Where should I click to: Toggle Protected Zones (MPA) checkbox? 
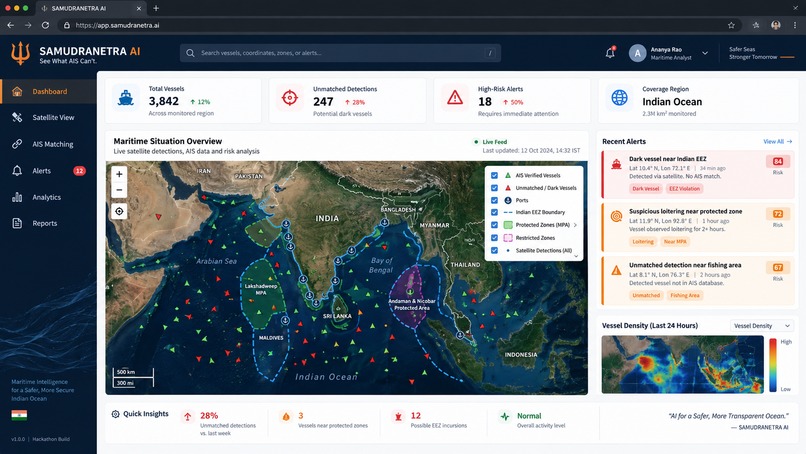tap(494, 225)
